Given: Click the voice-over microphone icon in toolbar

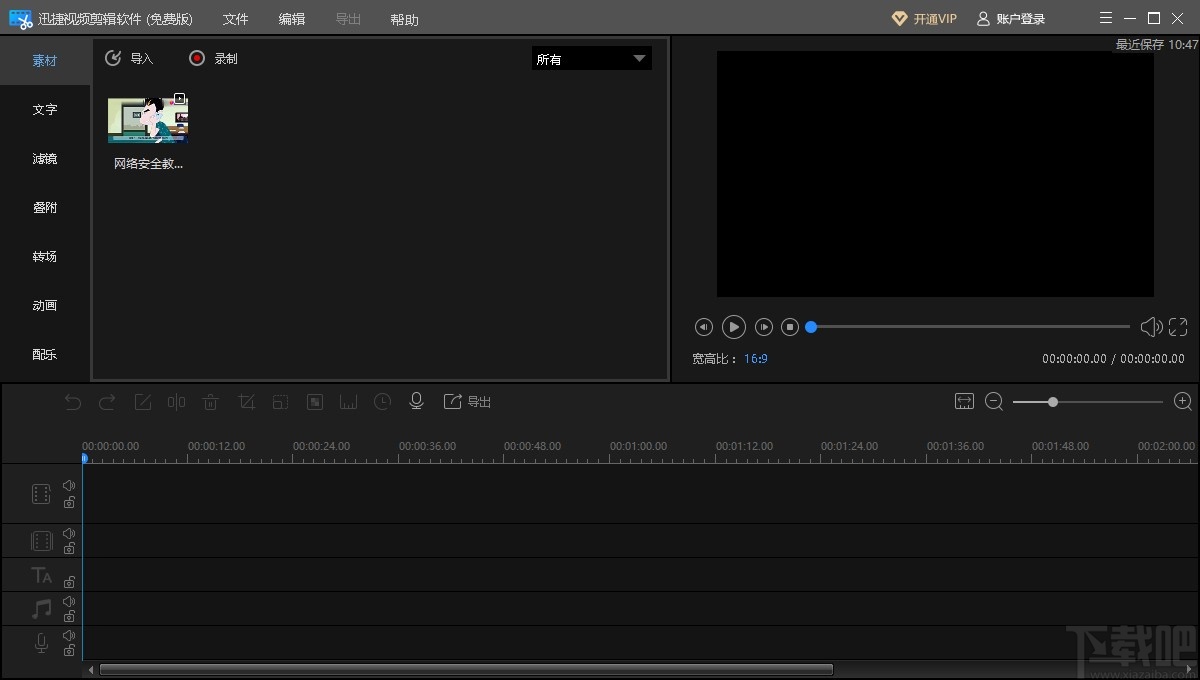Looking at the screenshot, I should 417,401.
